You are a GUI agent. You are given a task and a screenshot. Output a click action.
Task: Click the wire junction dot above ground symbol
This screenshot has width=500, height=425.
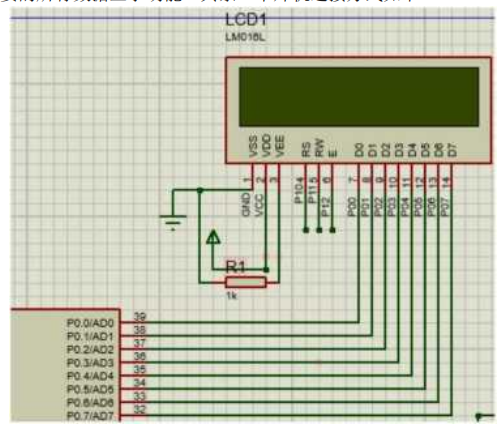point(200,190)
